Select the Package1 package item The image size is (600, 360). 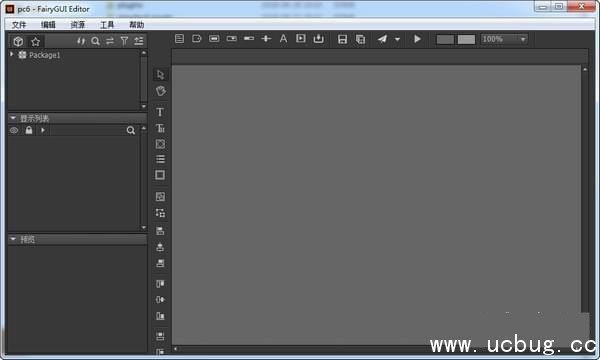click(44, 55)
